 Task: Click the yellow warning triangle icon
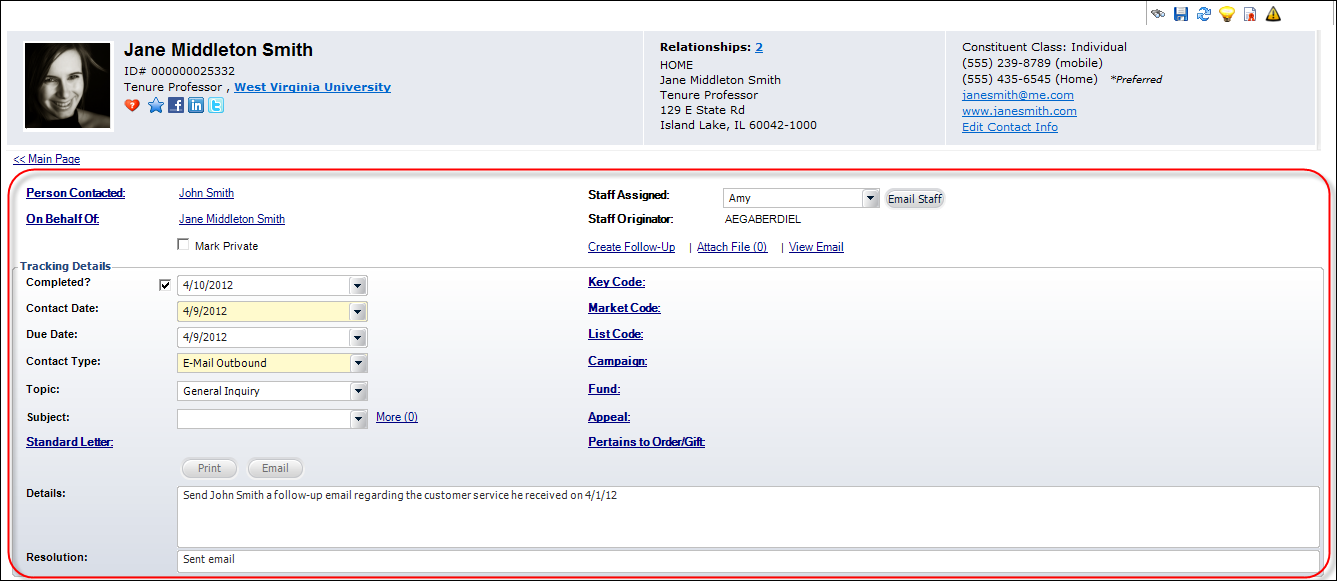1273,14
